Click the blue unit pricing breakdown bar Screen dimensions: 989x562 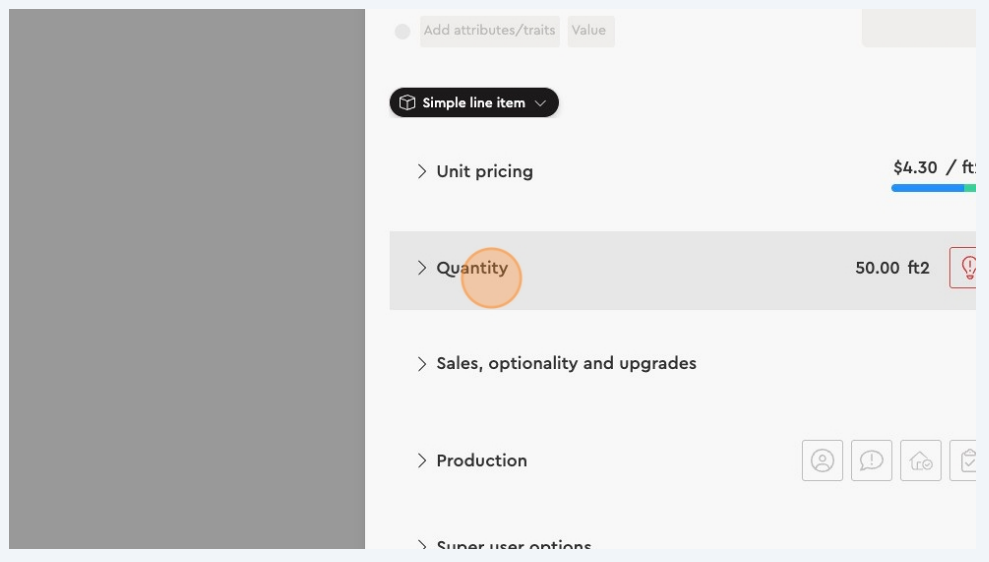tap(926, 187)
